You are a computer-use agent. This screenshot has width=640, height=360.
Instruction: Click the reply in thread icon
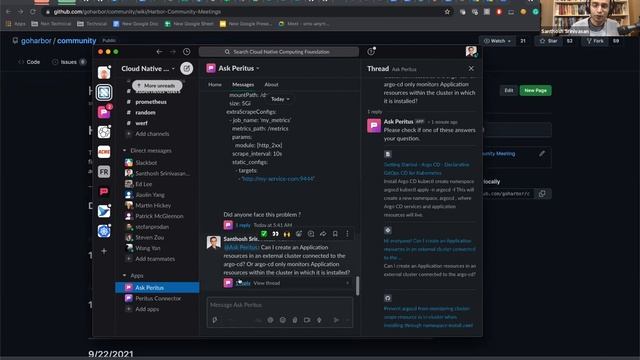pos(311,234)
